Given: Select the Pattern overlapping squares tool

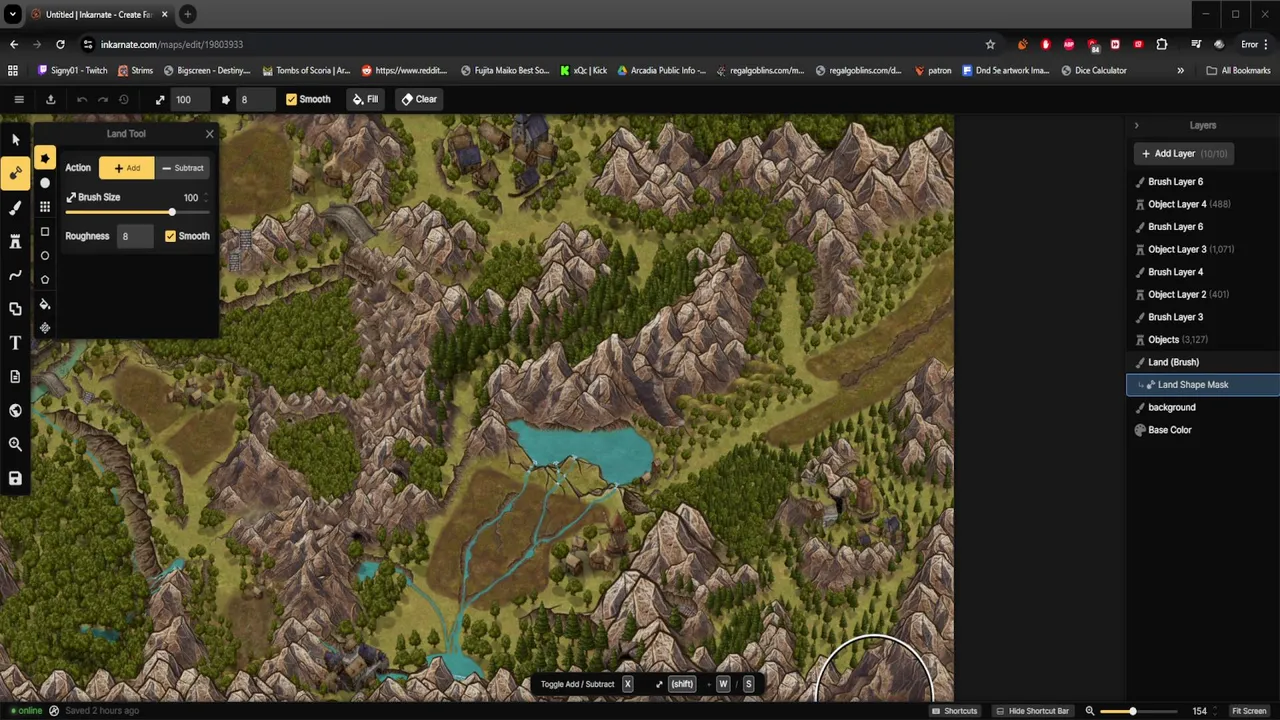Looking at the screenshot, I should coord(15,309).
